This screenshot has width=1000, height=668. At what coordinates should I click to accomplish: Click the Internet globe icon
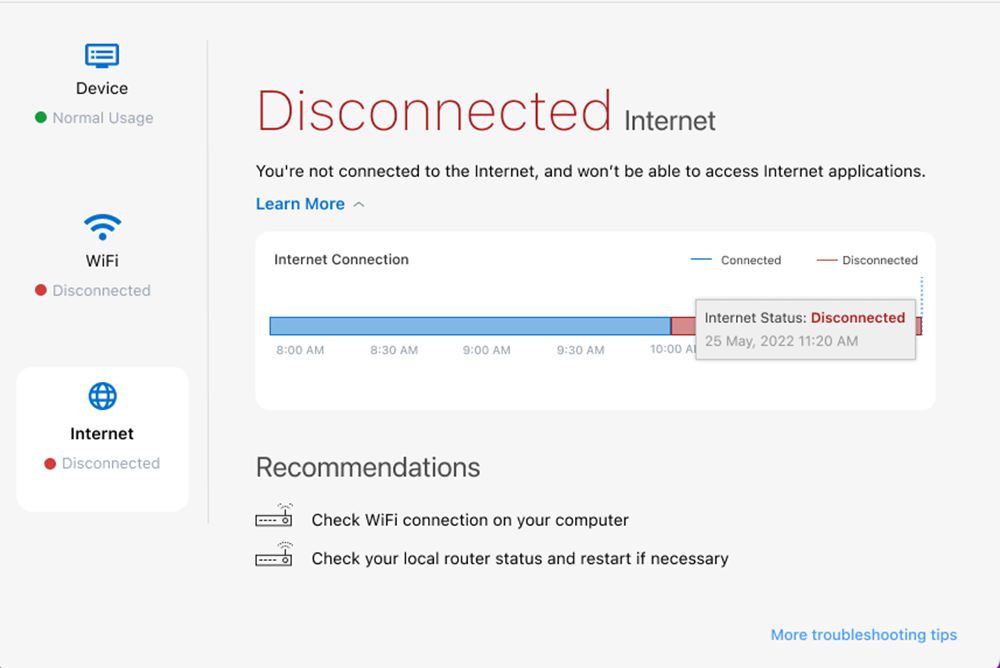point(102,397)
